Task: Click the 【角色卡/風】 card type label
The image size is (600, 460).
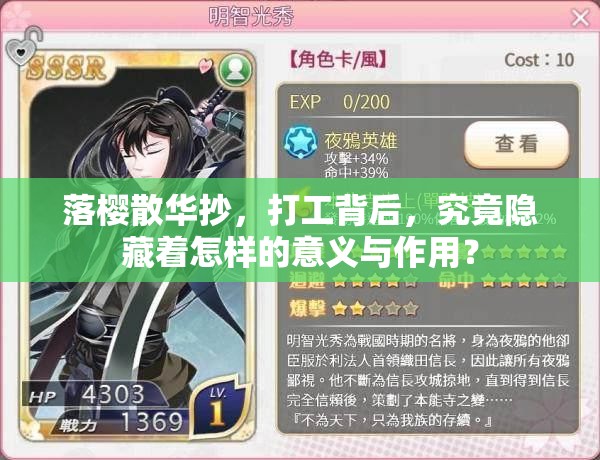Action: coord(338,60)
